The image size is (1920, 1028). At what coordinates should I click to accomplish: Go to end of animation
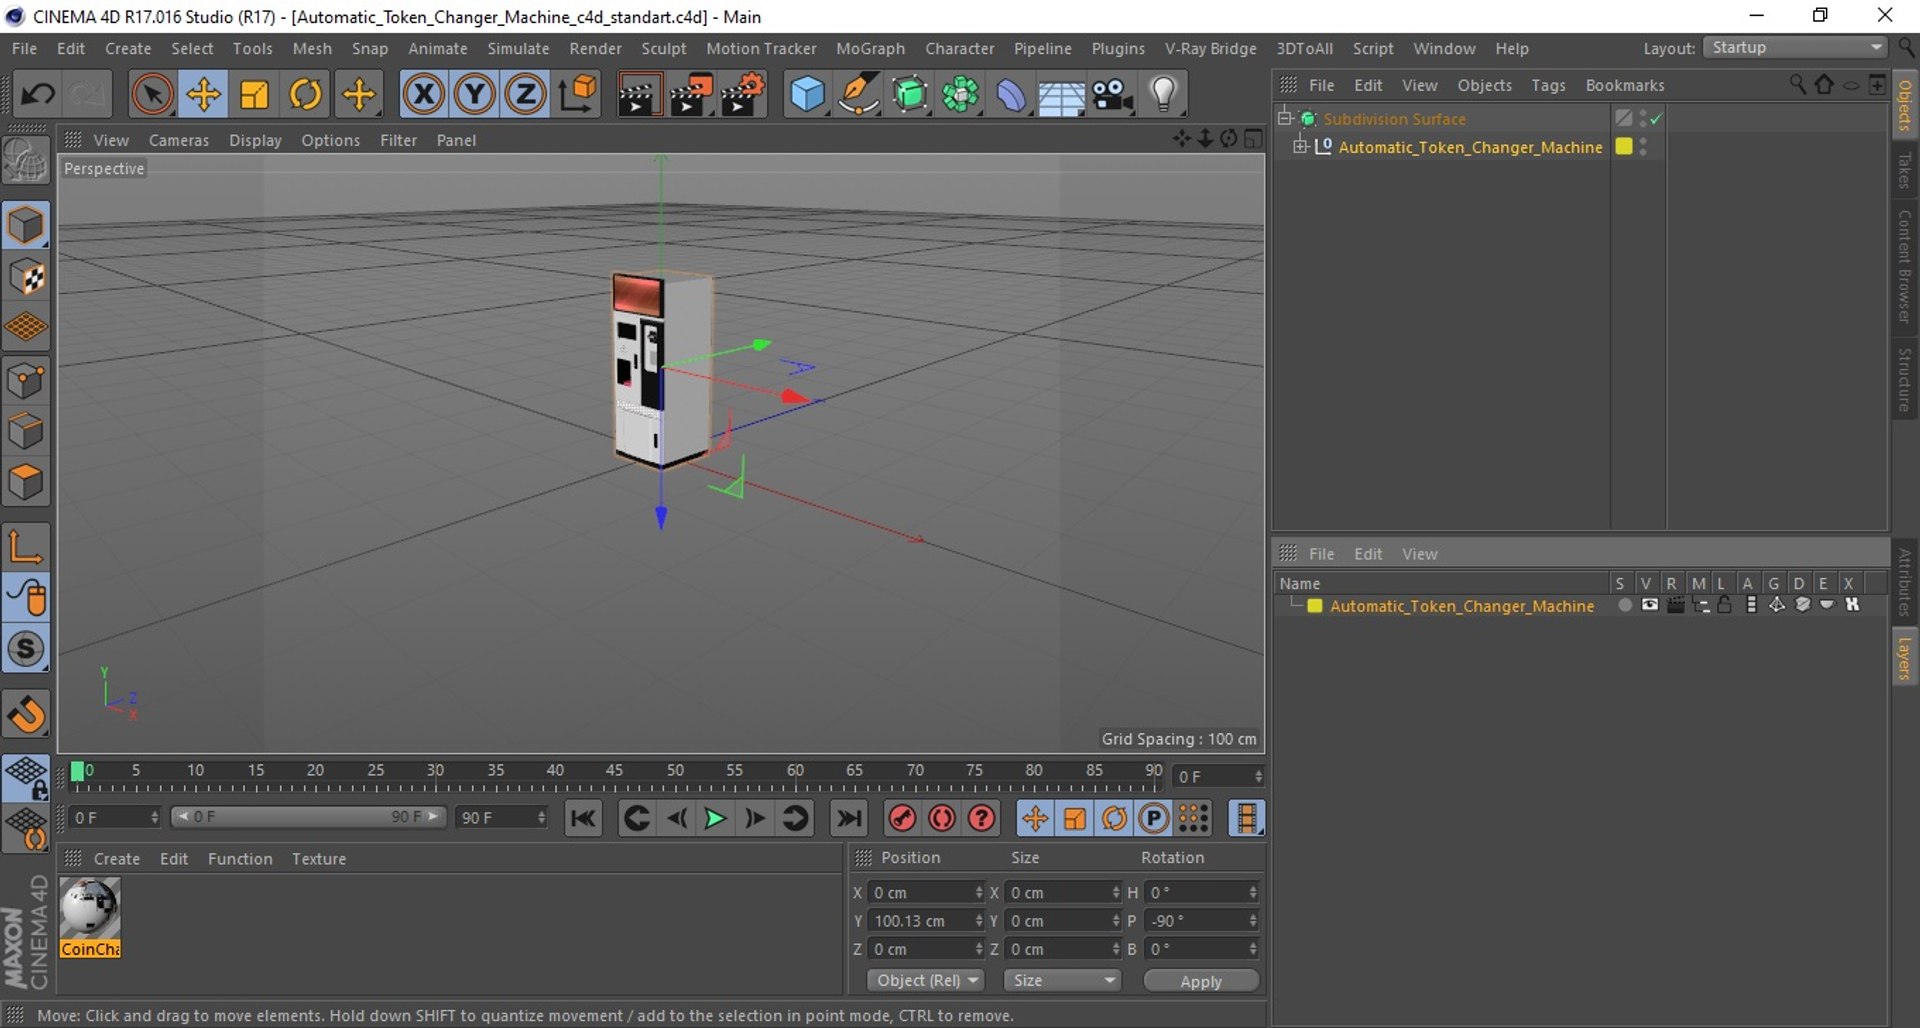(x=849, y=819)
